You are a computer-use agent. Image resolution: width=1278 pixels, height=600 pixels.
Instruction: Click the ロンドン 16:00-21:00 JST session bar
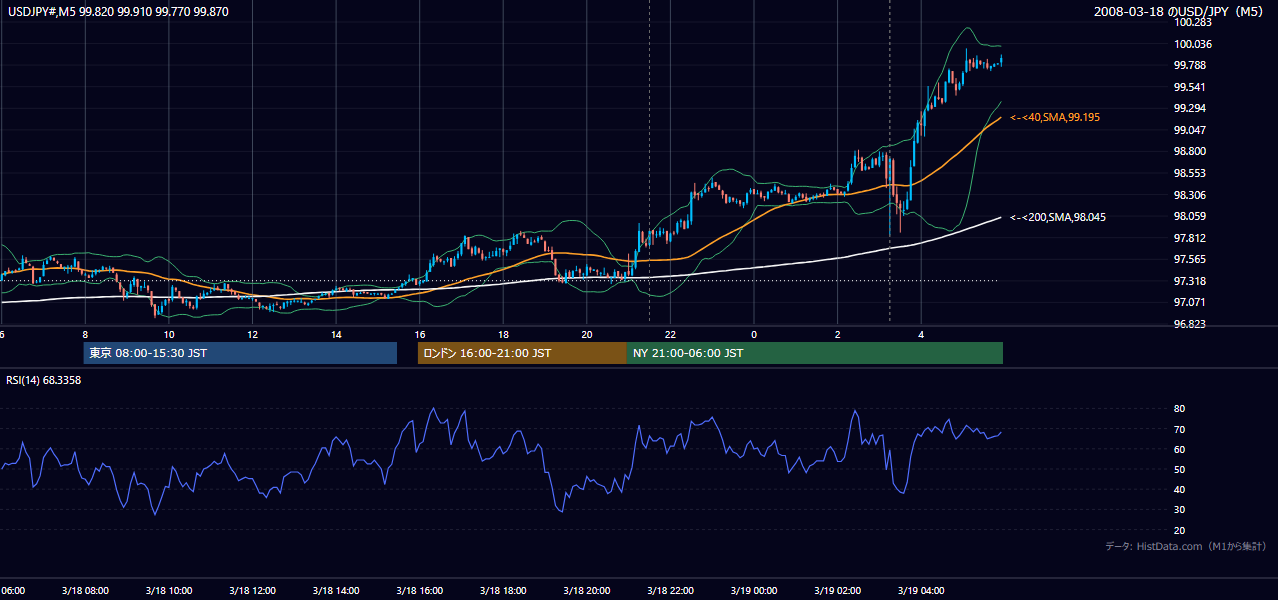(x=522, y=353)
